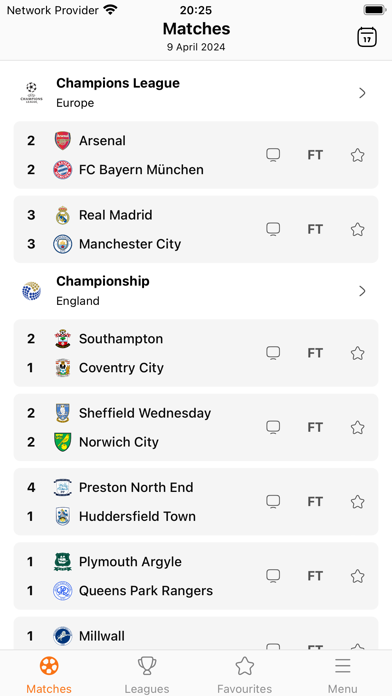Tap the TV icon for Real Madrid match
The image size is (392, 696).
click(x=273, y=229)
